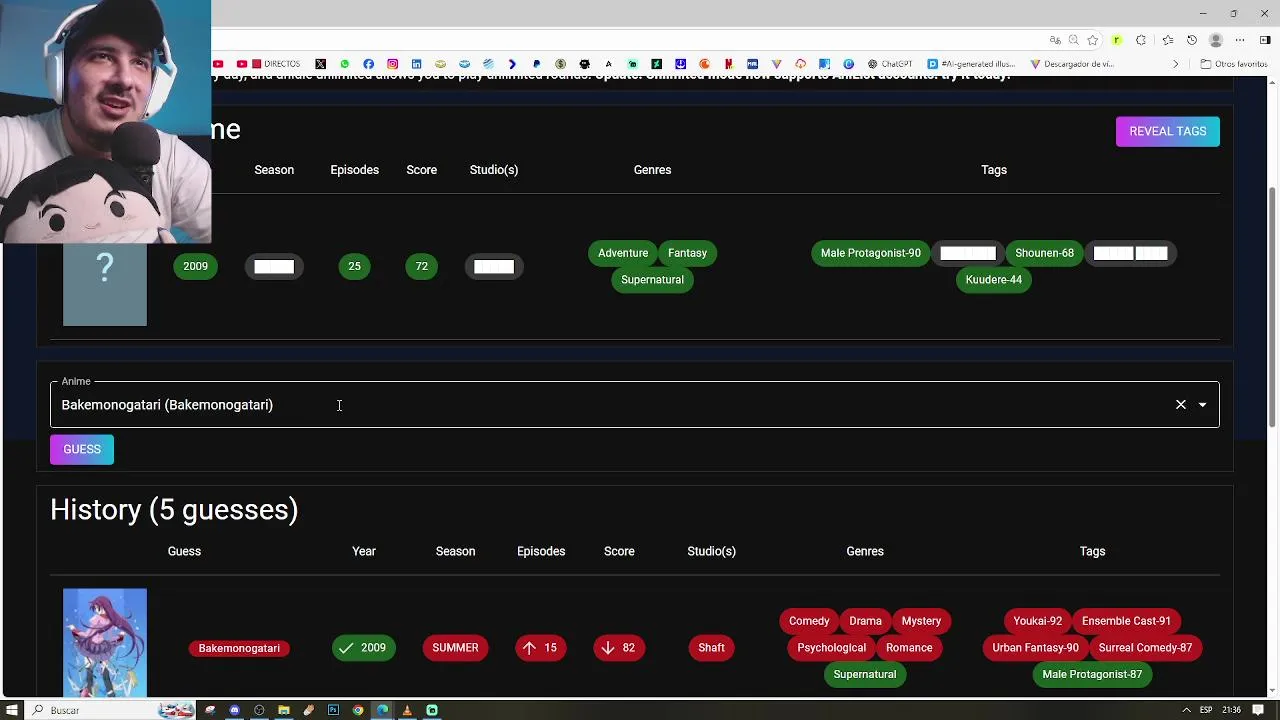The width and height of the screenshot is (1280, 720).
Task: Open the Descargador de vi... bookmark
Action: [1072, 64]
